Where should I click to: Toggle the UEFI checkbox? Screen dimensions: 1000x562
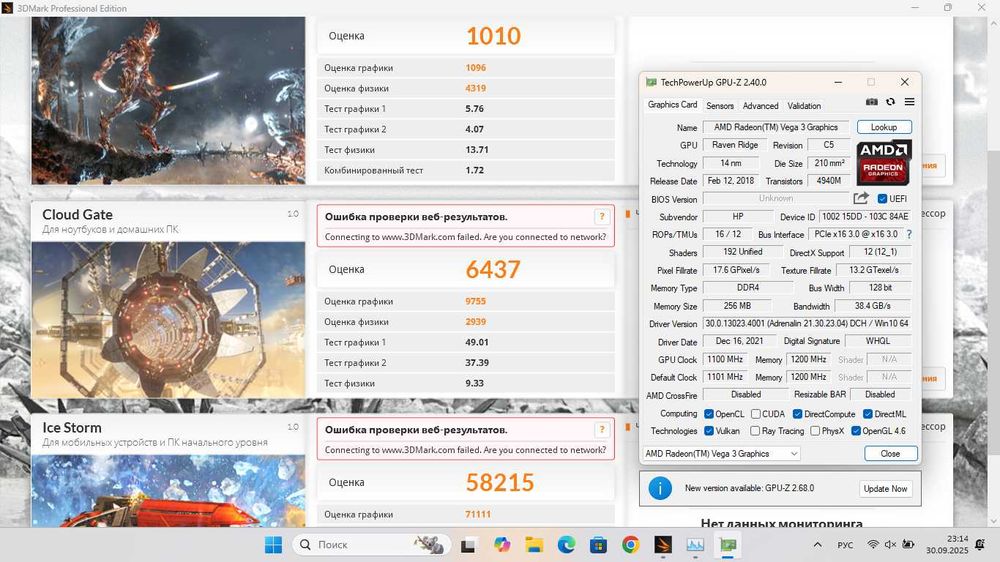point(882,198)
